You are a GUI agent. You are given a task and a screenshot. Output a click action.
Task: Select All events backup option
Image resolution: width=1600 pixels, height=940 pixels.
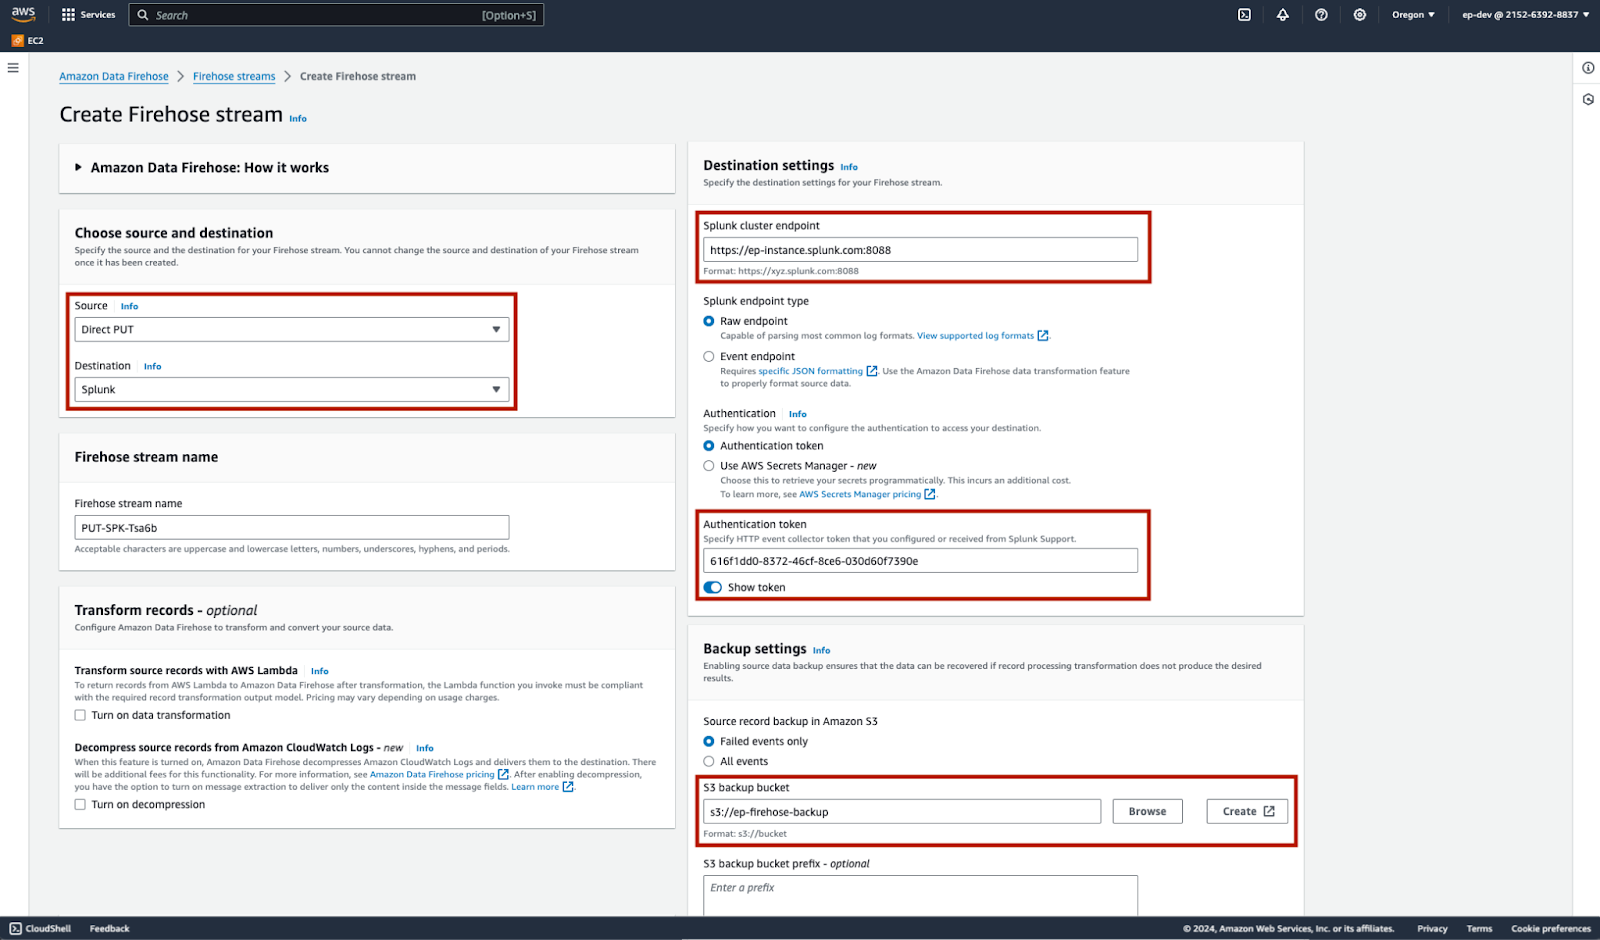pyautogui.click(x=709, y=762)
